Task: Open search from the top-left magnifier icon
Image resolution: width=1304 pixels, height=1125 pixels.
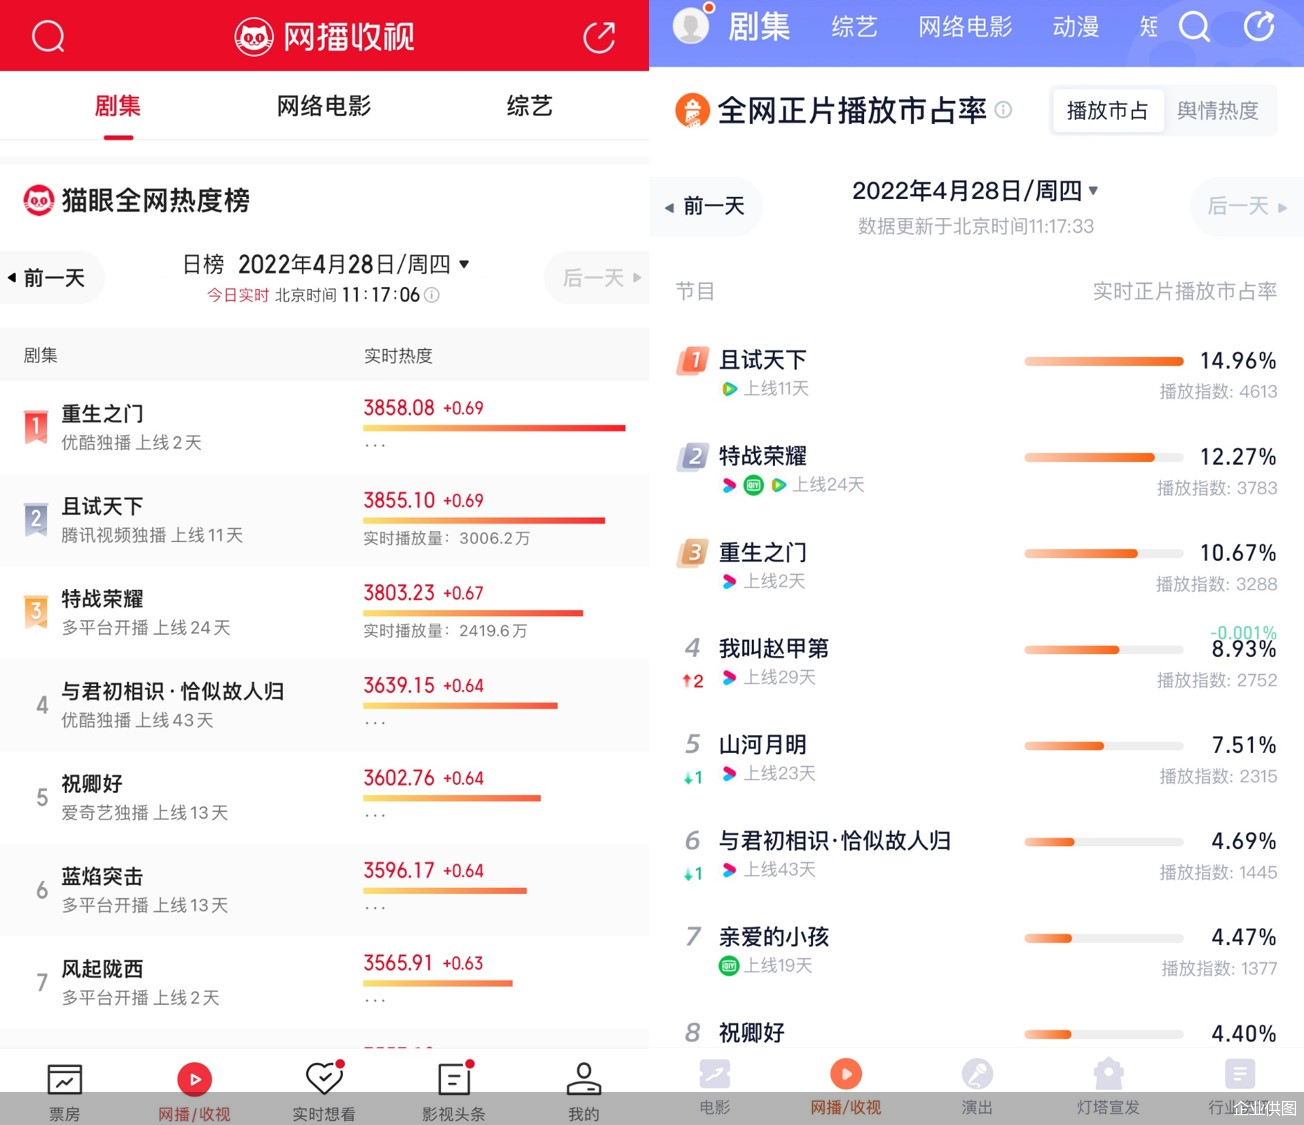Action: tap(47, 35)
